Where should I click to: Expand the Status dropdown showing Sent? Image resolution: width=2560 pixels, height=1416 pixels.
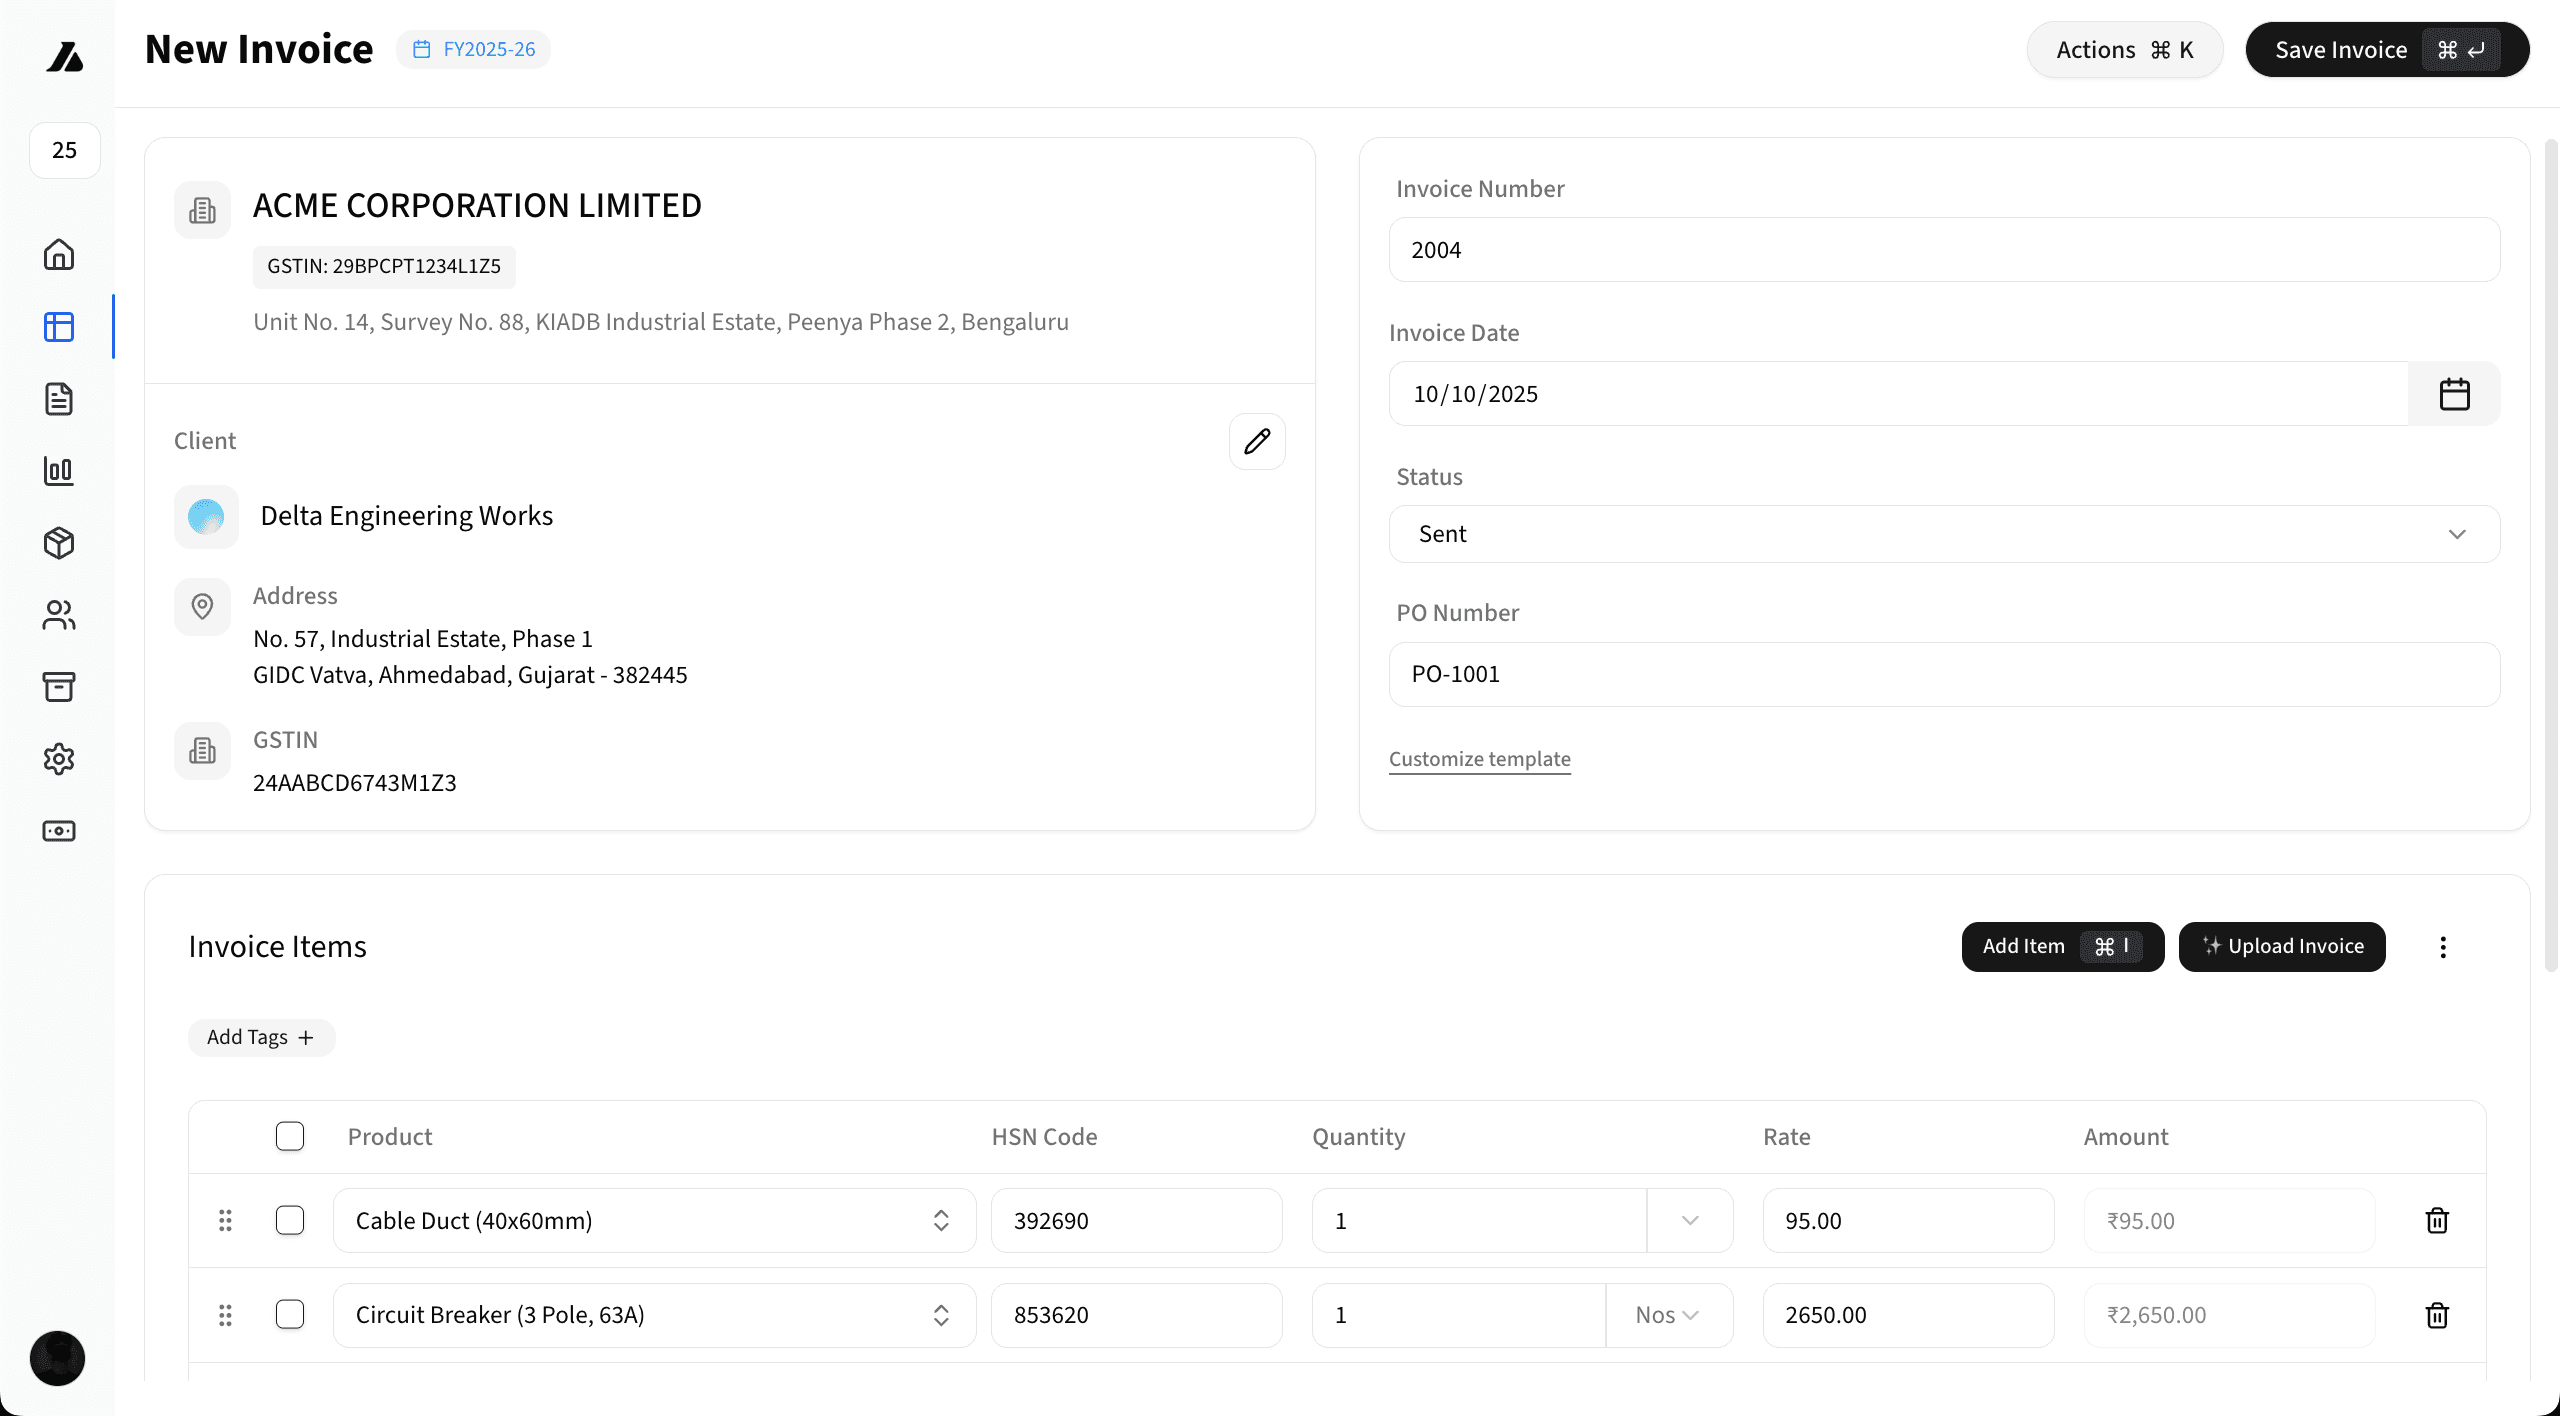(x=1943, y=534)
